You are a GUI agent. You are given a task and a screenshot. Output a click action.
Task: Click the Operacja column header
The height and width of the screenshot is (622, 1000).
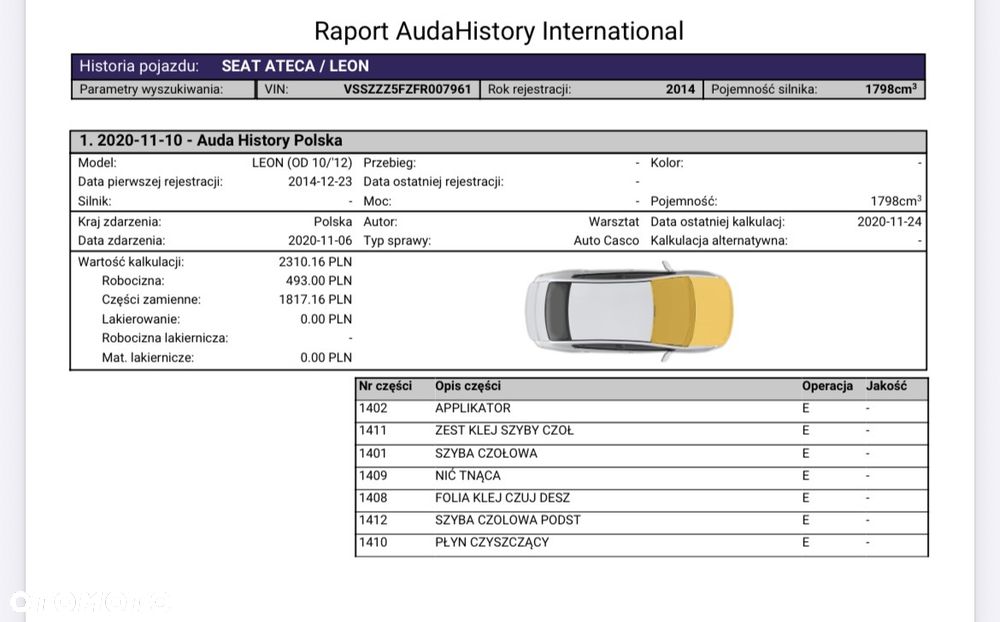click(827, 387)
